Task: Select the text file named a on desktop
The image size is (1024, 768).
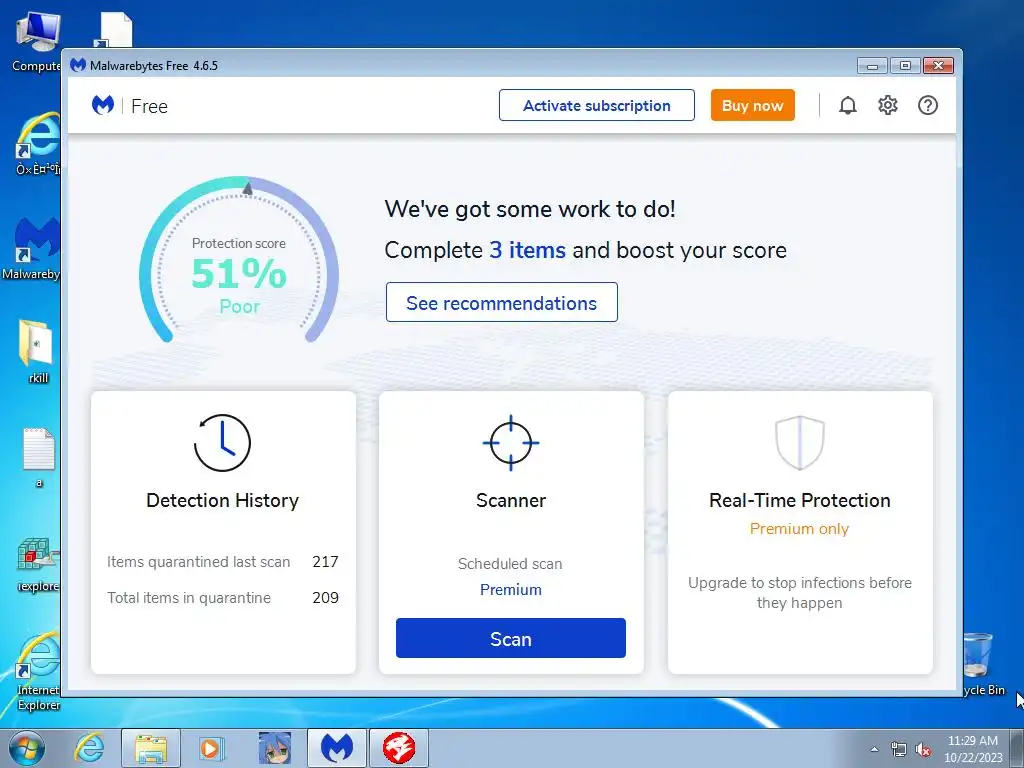Action: point(38,457)
